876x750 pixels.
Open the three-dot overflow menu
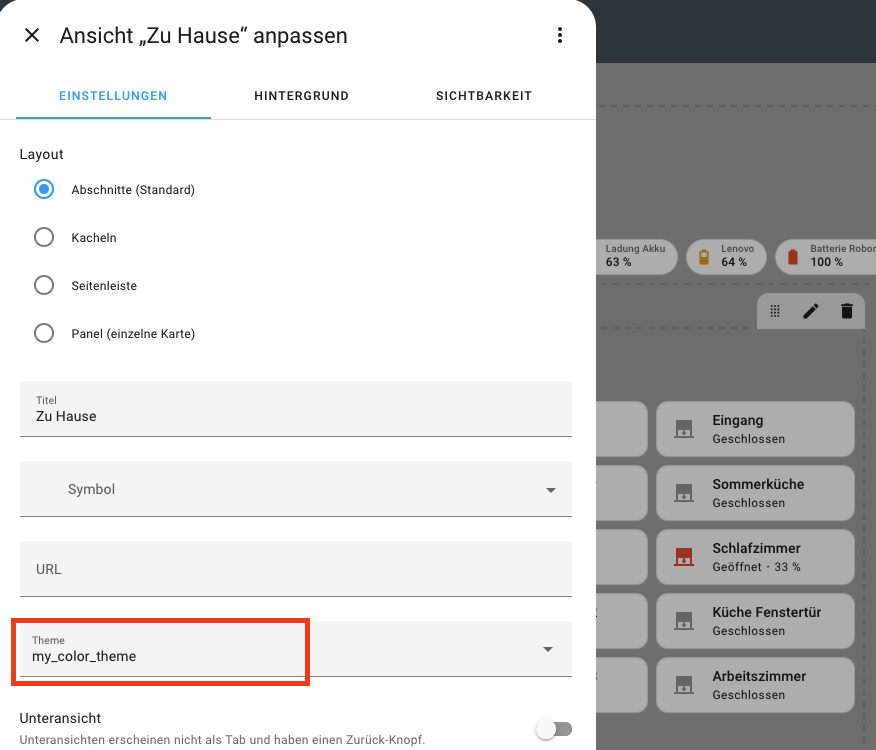click(560, 36)
